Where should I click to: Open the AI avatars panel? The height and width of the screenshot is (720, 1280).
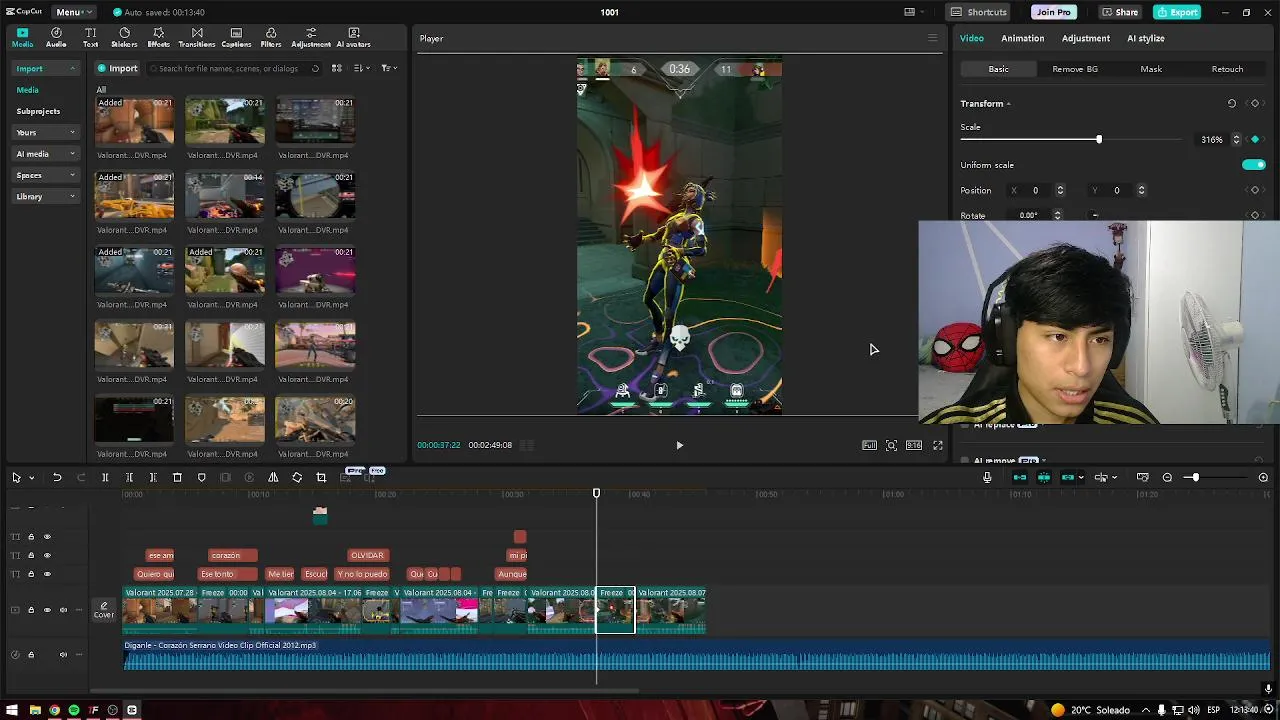pyautogui.click(x=354, y=38)
